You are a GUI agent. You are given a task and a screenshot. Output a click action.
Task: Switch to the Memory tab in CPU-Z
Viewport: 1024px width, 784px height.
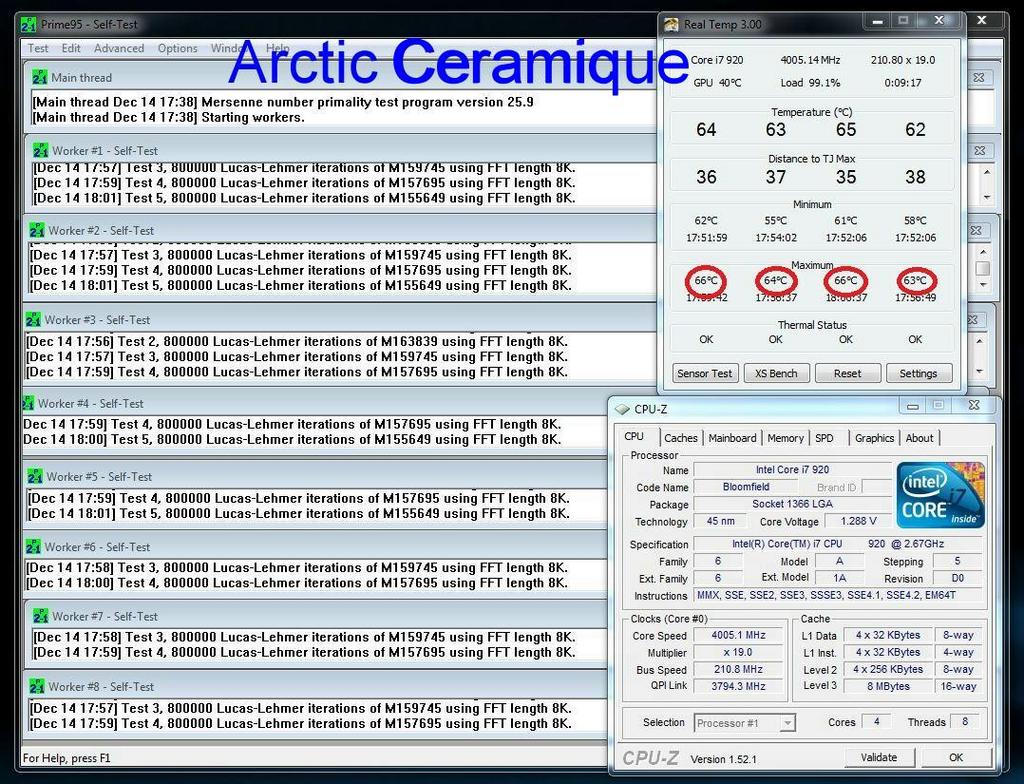[785, 438]
